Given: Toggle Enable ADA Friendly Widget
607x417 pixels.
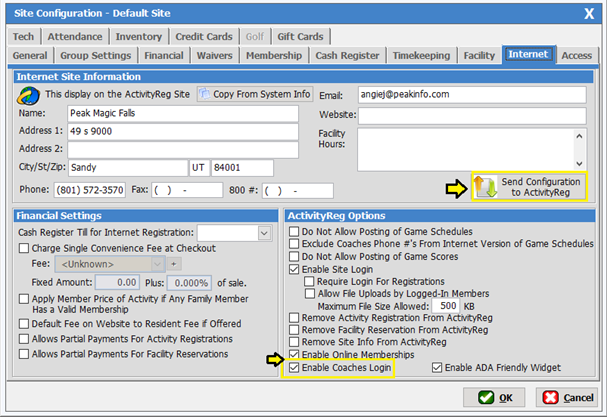Looking at the screenshot, I should 439,368.
